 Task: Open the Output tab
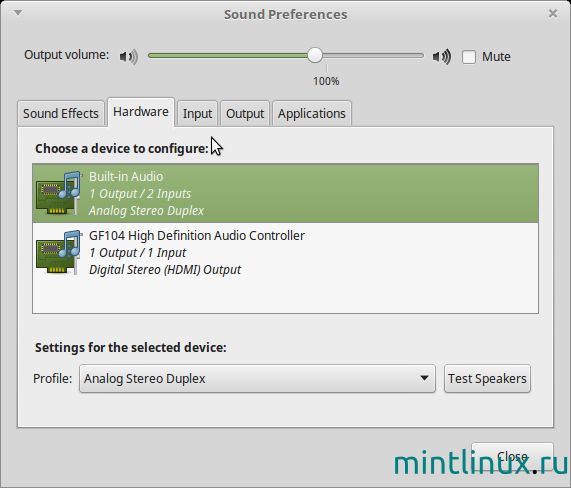coord(245,113)
